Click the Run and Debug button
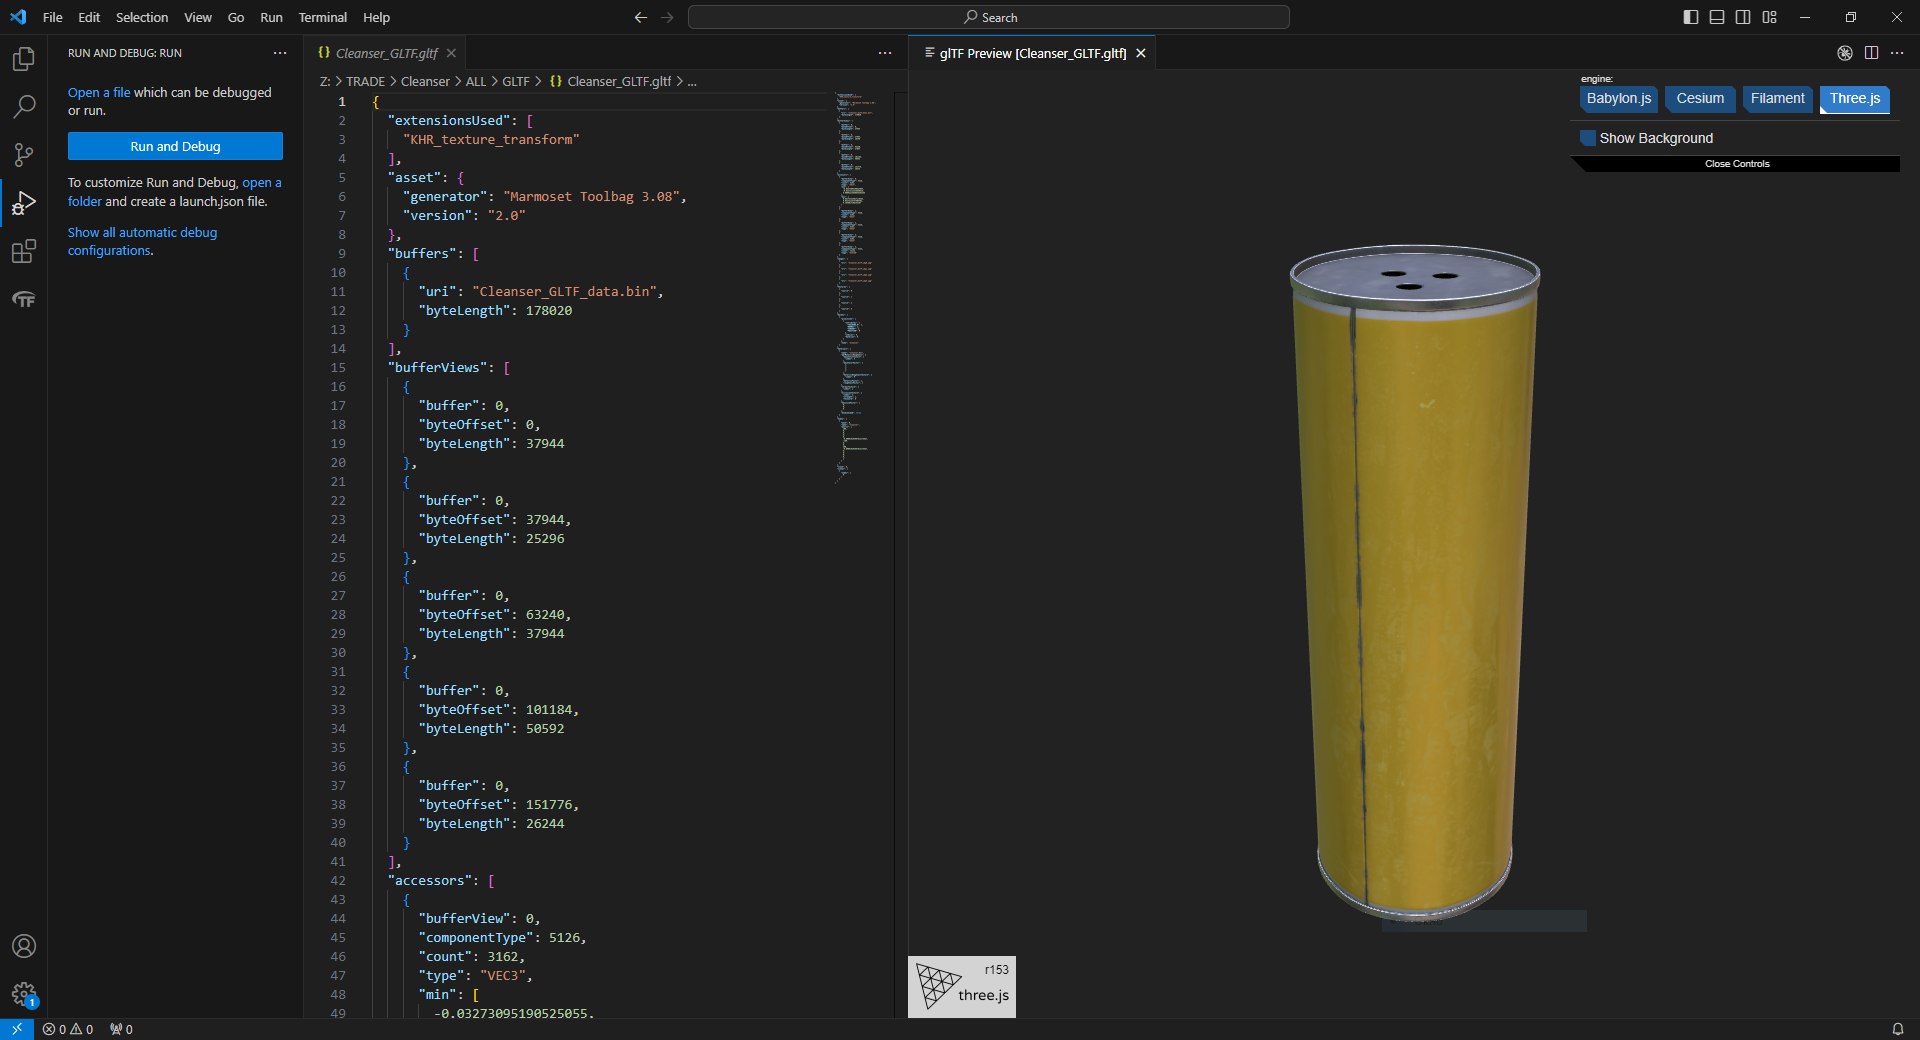This screenshot has height=1040, width=1920. (175, 146)
